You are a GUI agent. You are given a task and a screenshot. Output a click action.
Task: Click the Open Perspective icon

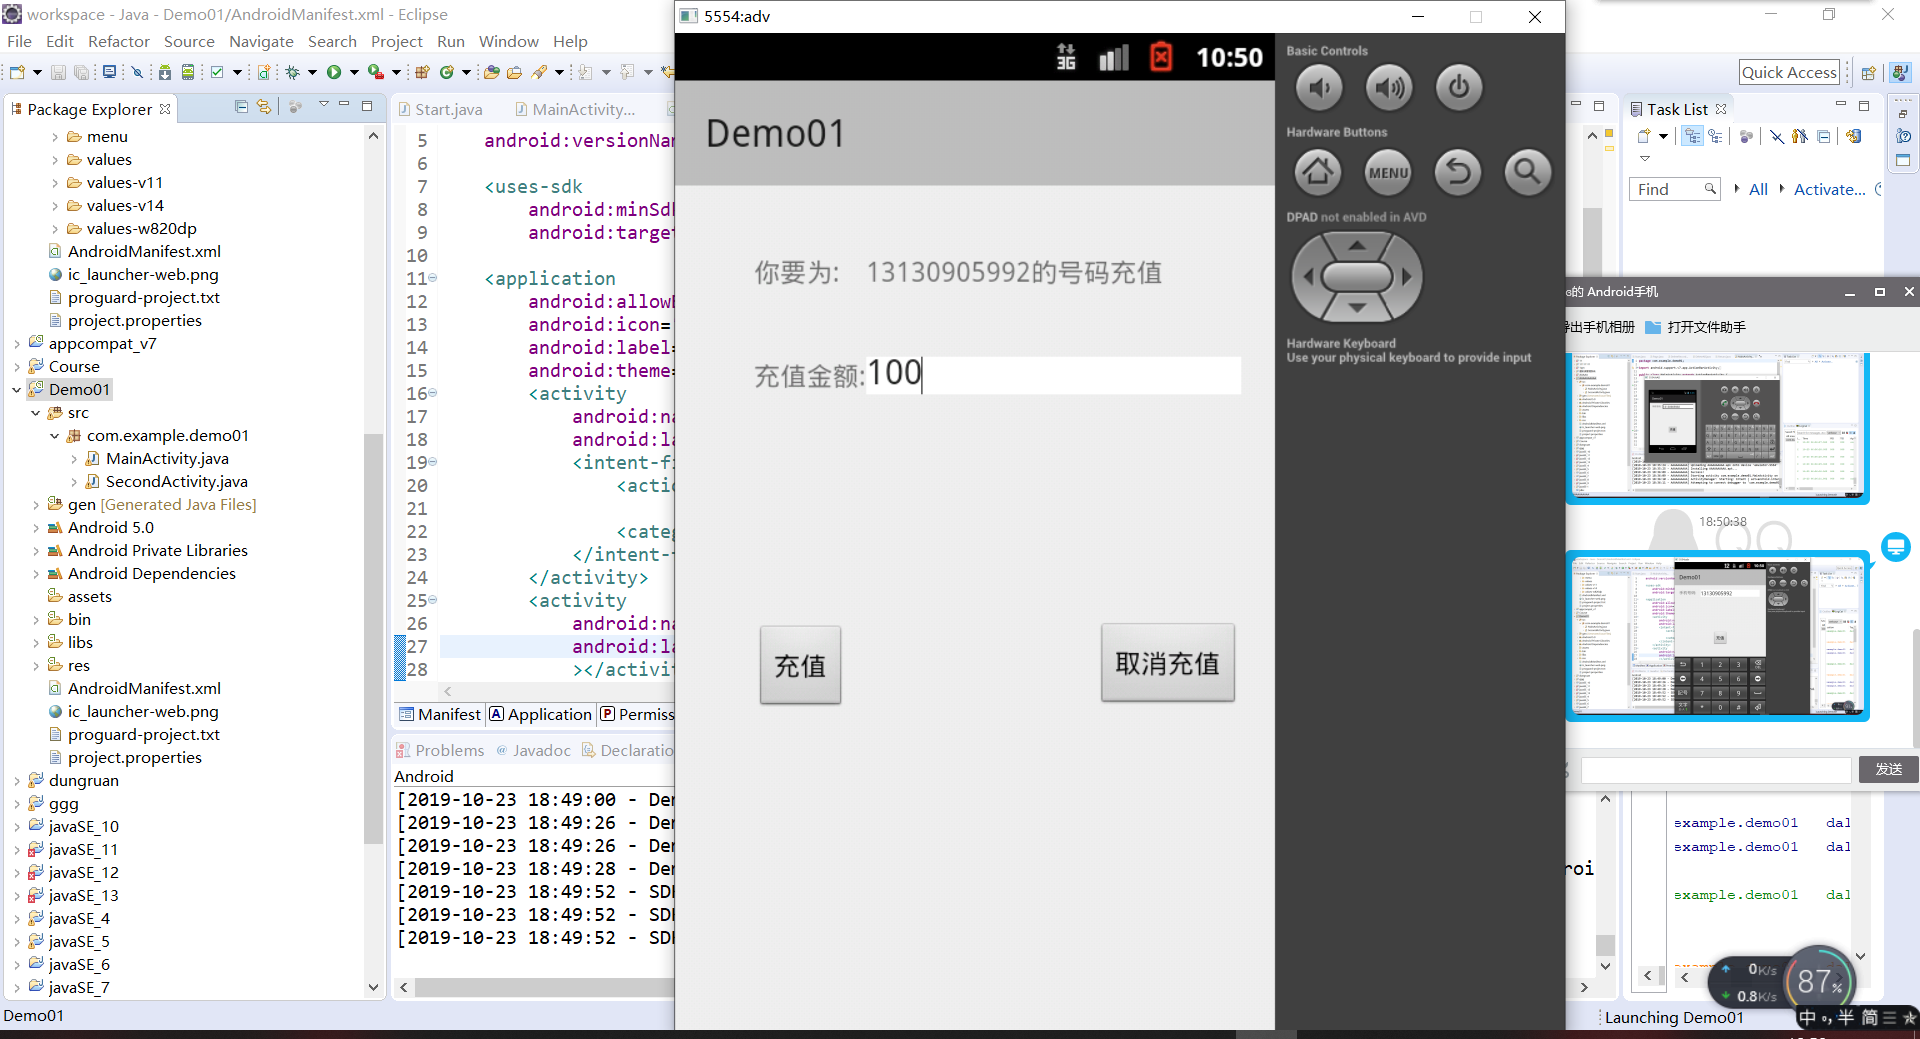(1868, 73)
